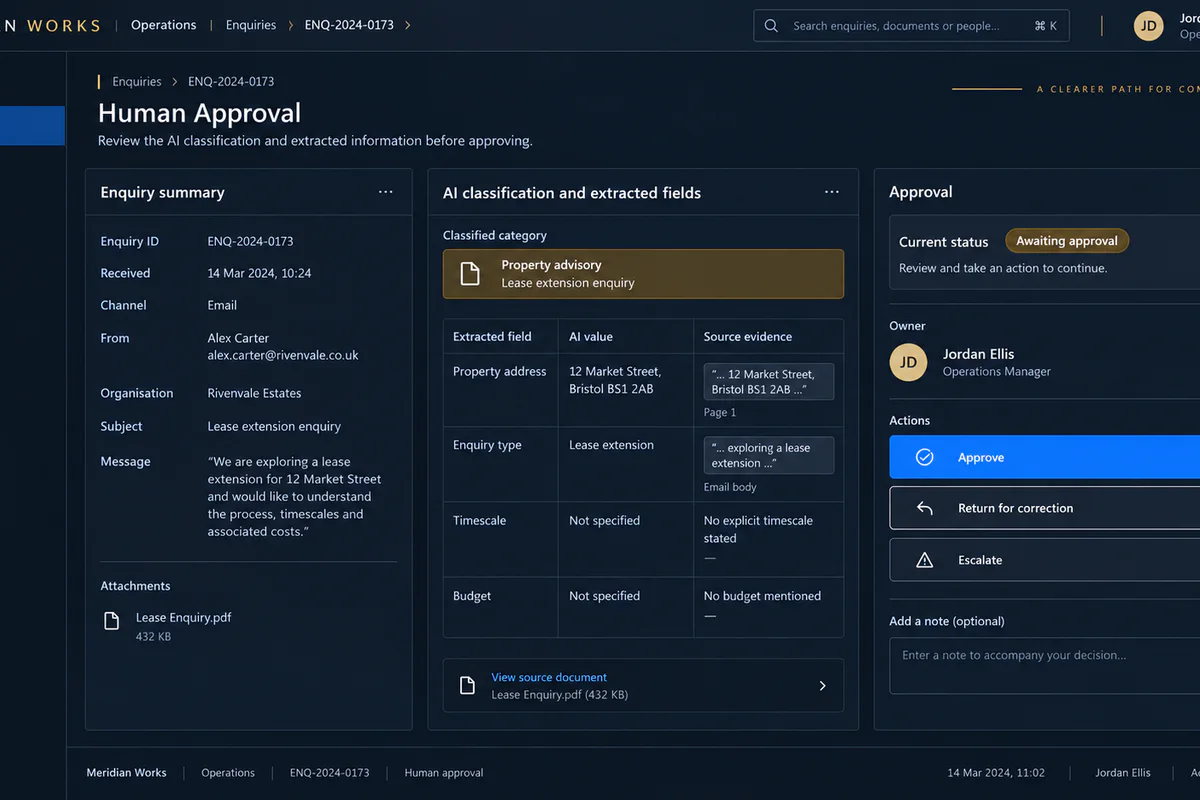Click the Awaiting approval status badge
The image size is (1200, 800).
[x=1067, y=241]
